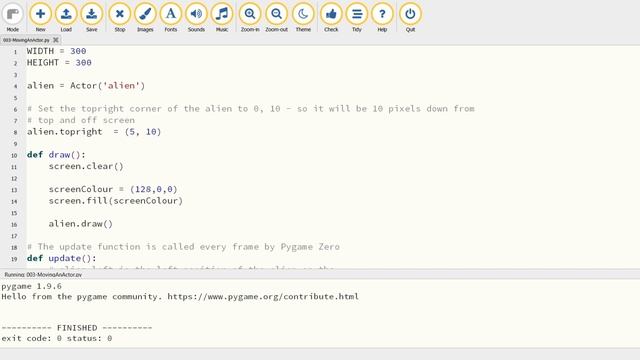Click line number 19 in the gutter
Viewport: 640px width, 360px height.
[x=14, y=259]
